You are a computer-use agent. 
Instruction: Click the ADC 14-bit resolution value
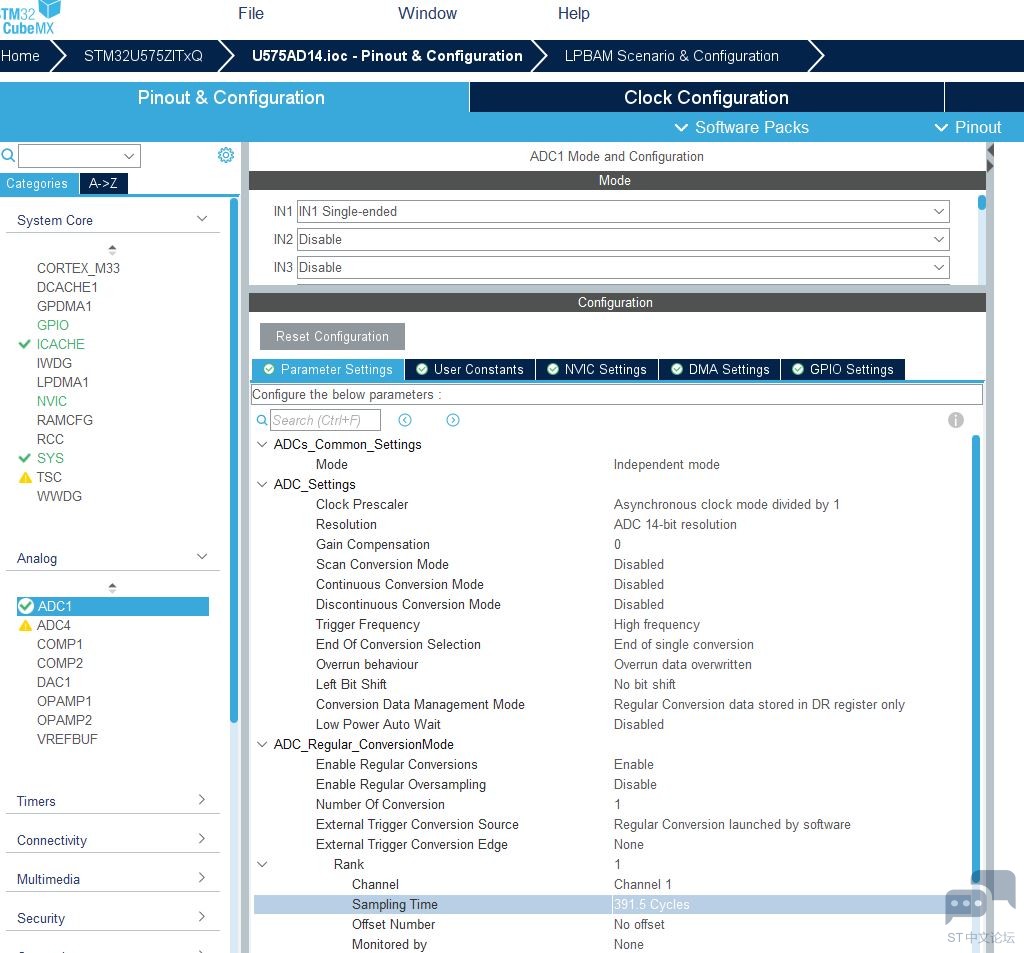(x=675, y=525)
